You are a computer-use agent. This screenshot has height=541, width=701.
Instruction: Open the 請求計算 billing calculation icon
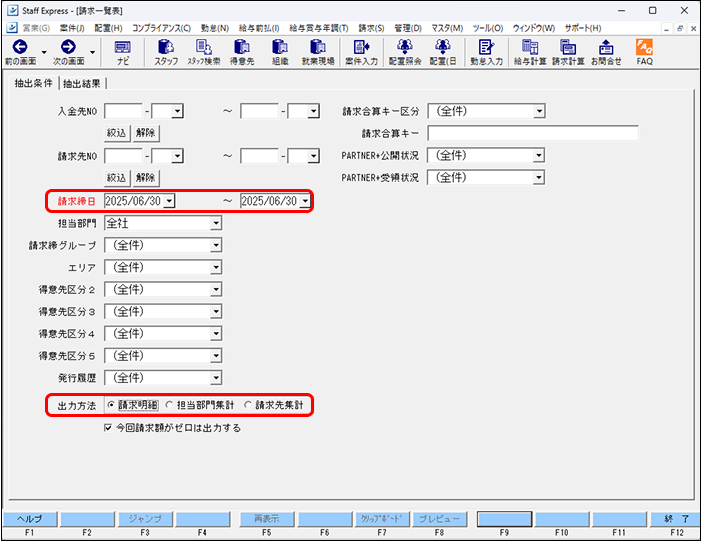(x=568, y=52)
